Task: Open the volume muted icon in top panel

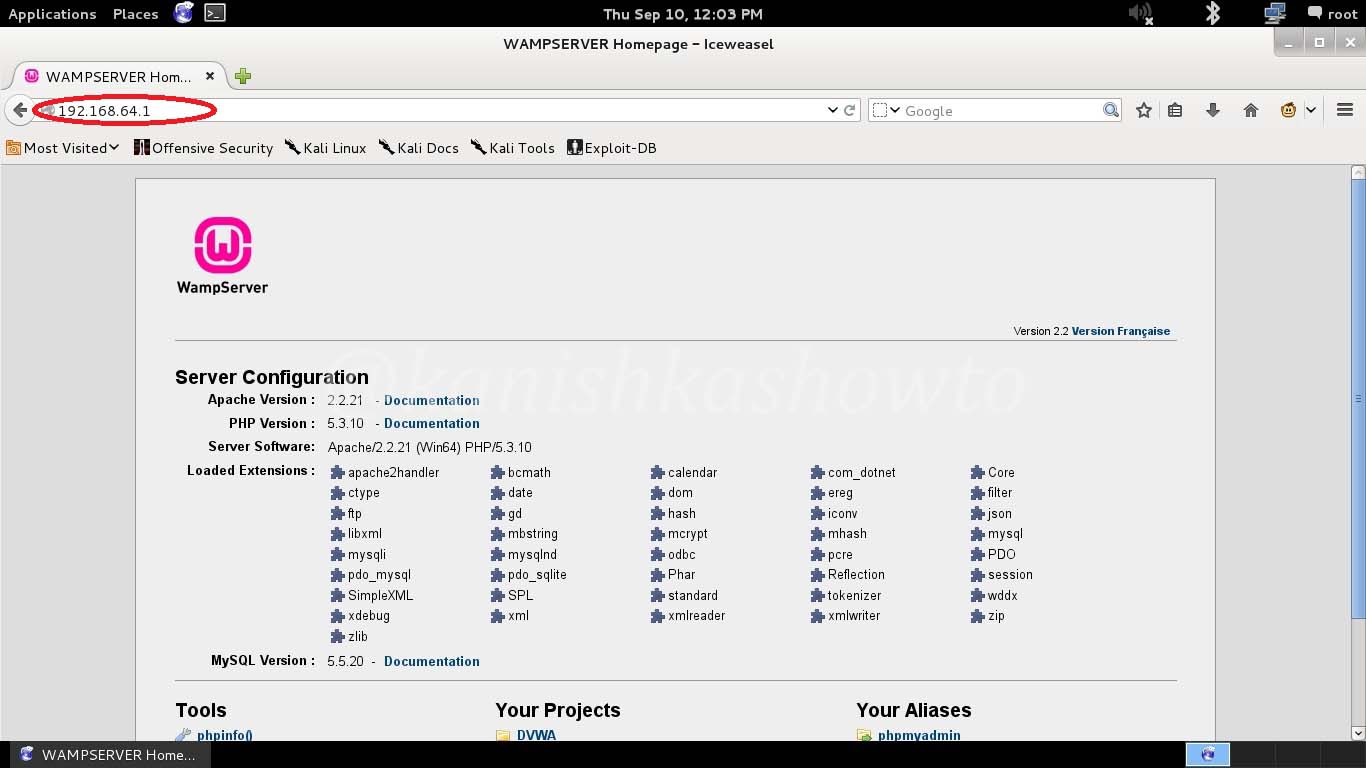Action: pyautogui.click(x=1140, y=13)
